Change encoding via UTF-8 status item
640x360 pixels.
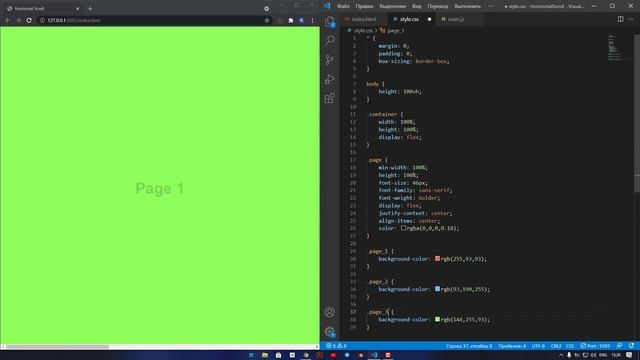538,346
